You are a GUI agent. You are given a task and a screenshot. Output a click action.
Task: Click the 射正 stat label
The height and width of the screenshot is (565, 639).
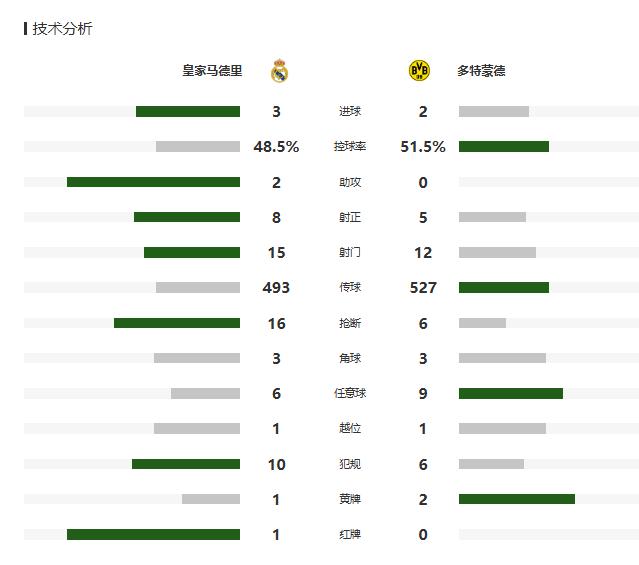pyautogui.click(x=350, y=218)
